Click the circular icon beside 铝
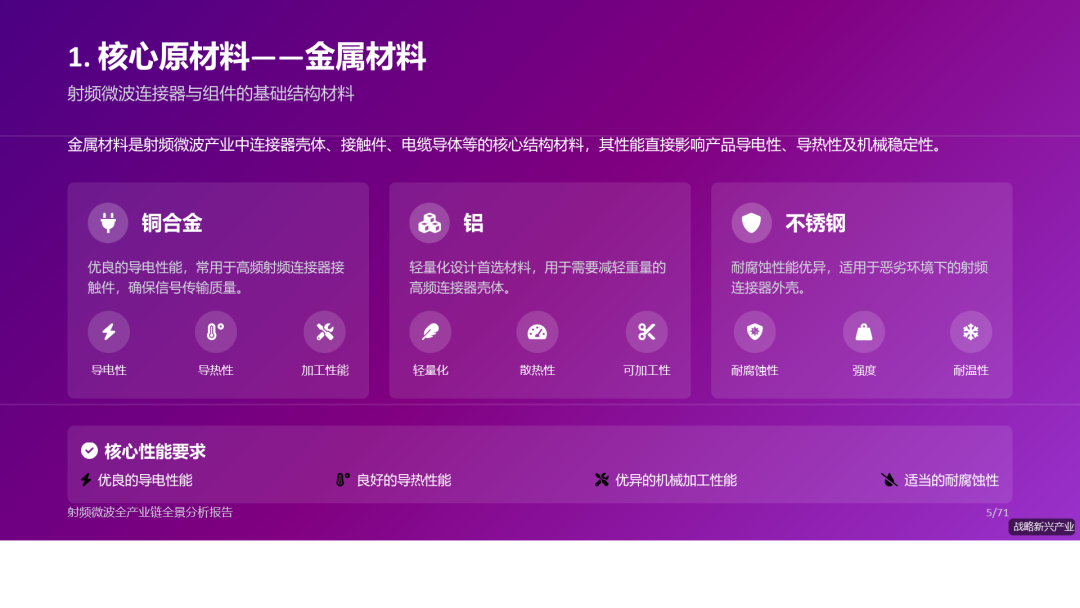 [x=430, y=223]
